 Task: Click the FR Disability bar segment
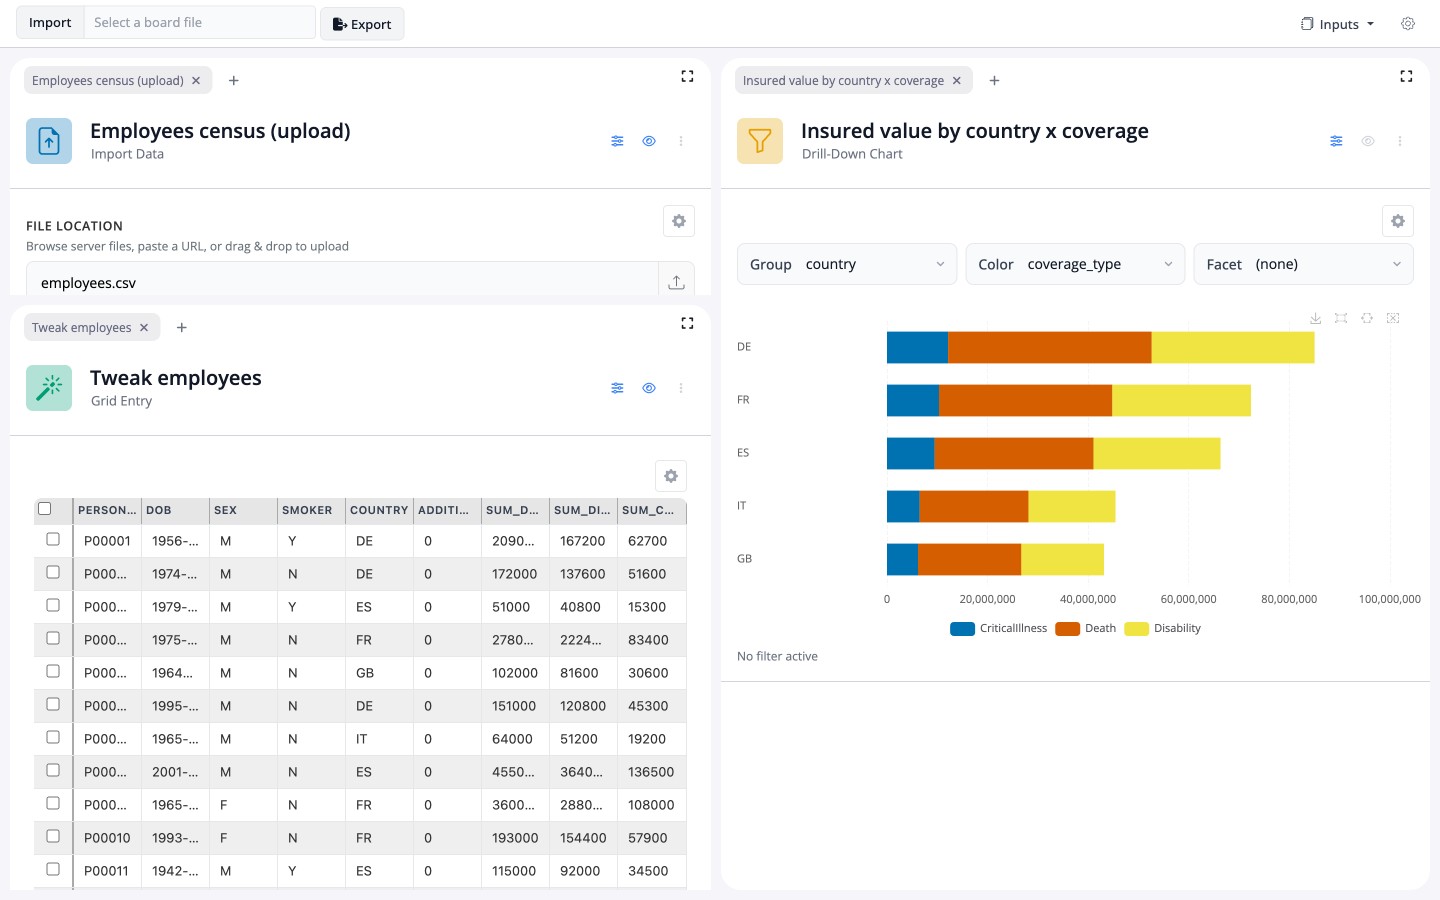point(1181,400)
